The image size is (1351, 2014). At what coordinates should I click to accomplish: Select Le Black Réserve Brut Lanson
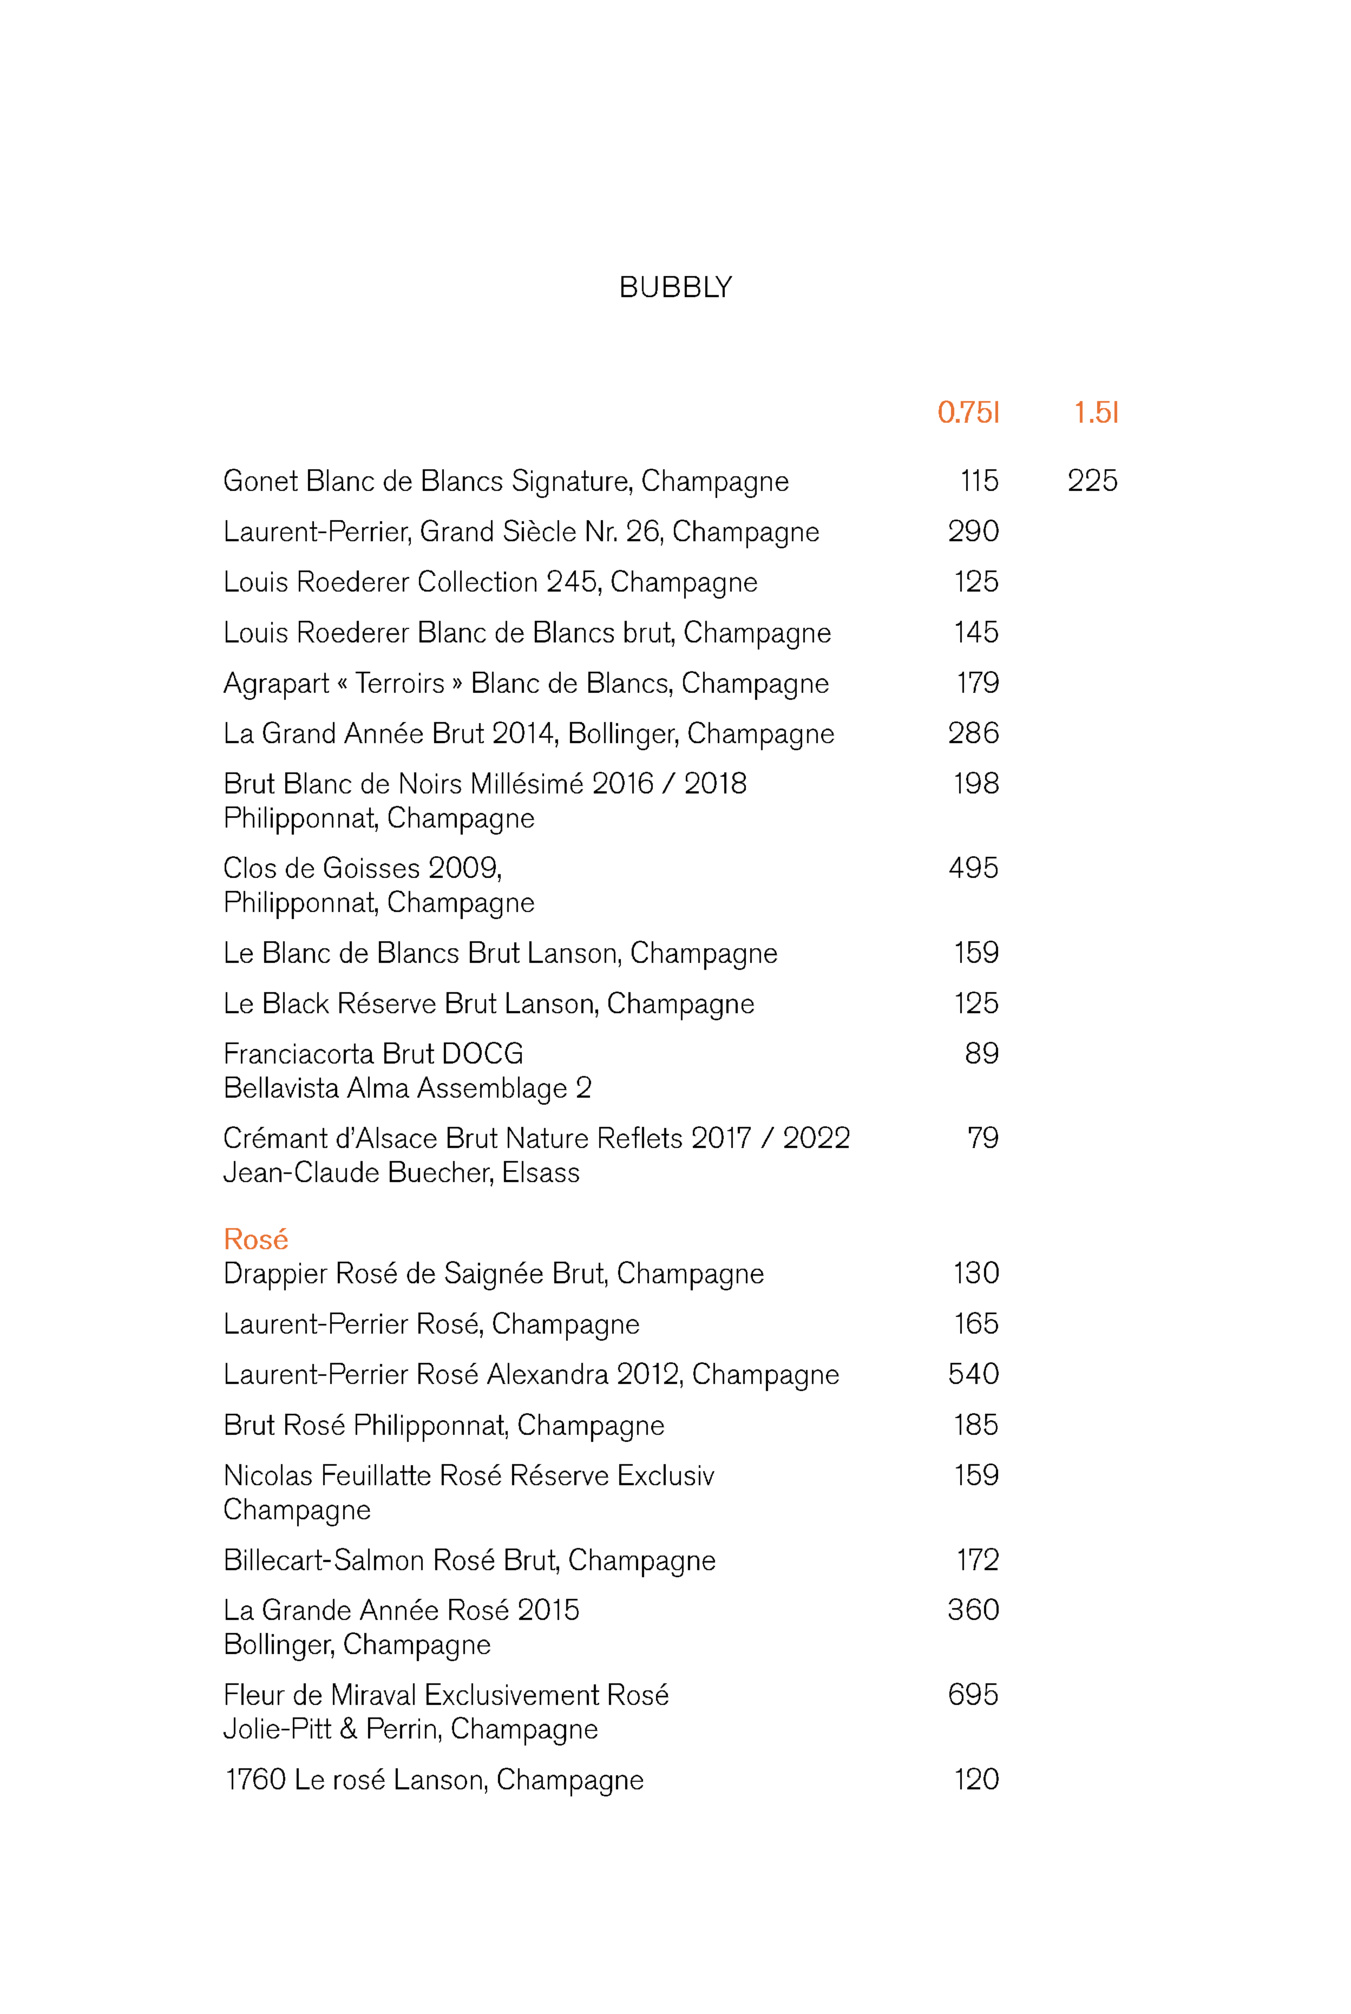pyautogui.click(x=488, y=1003)
